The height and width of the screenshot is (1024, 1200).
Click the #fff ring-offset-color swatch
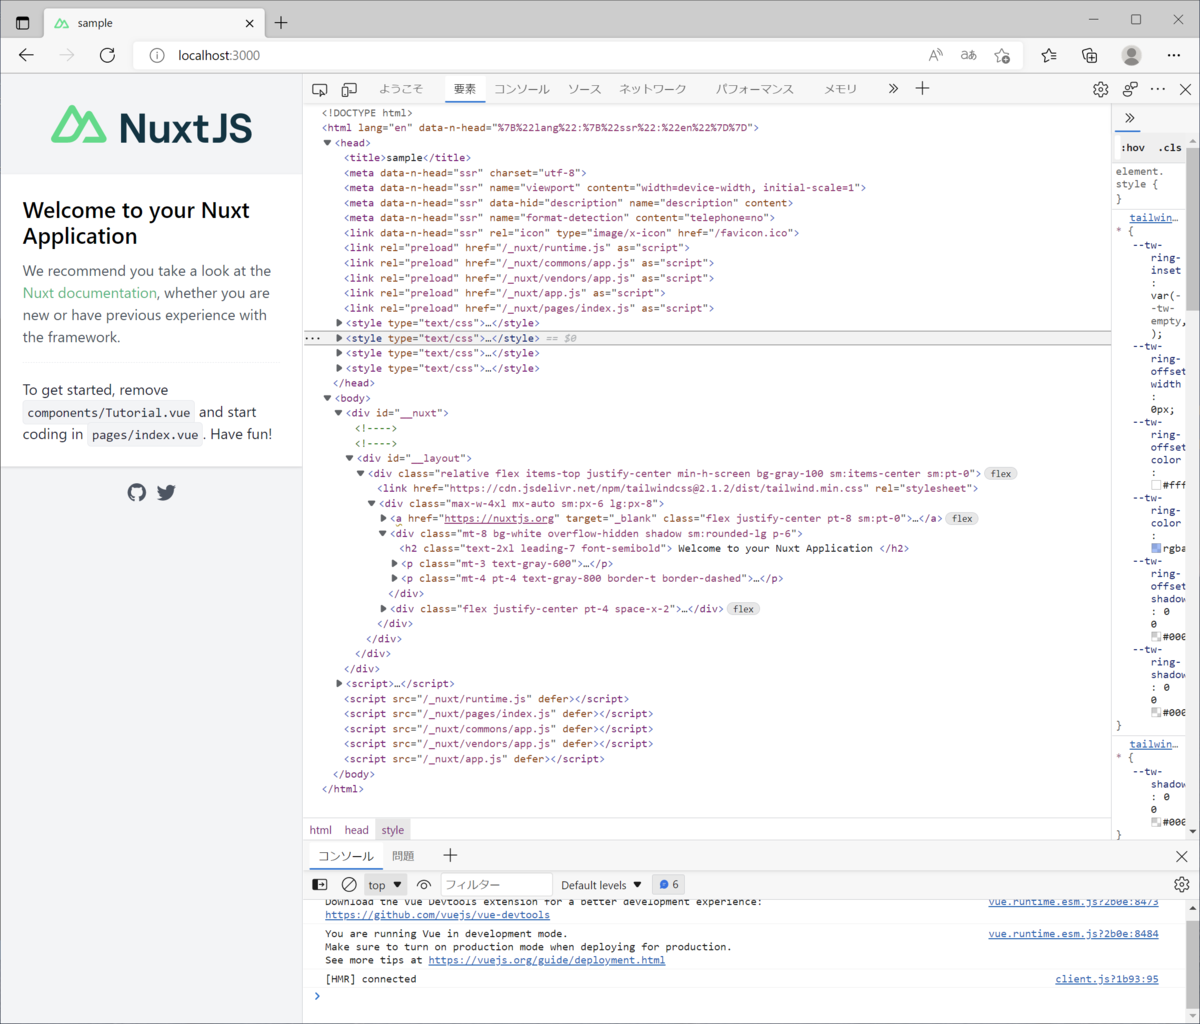tap(1156, 485)
